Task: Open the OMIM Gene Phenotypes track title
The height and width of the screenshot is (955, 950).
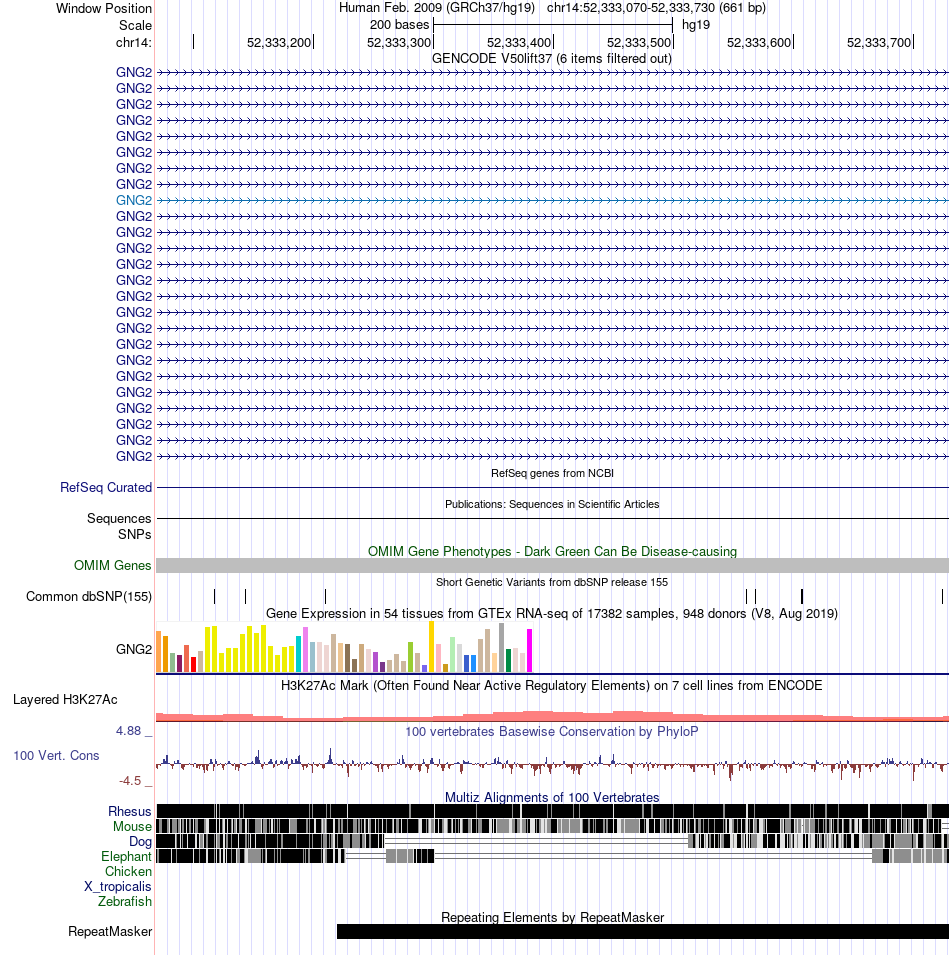Action: click(x=552, y=551)
